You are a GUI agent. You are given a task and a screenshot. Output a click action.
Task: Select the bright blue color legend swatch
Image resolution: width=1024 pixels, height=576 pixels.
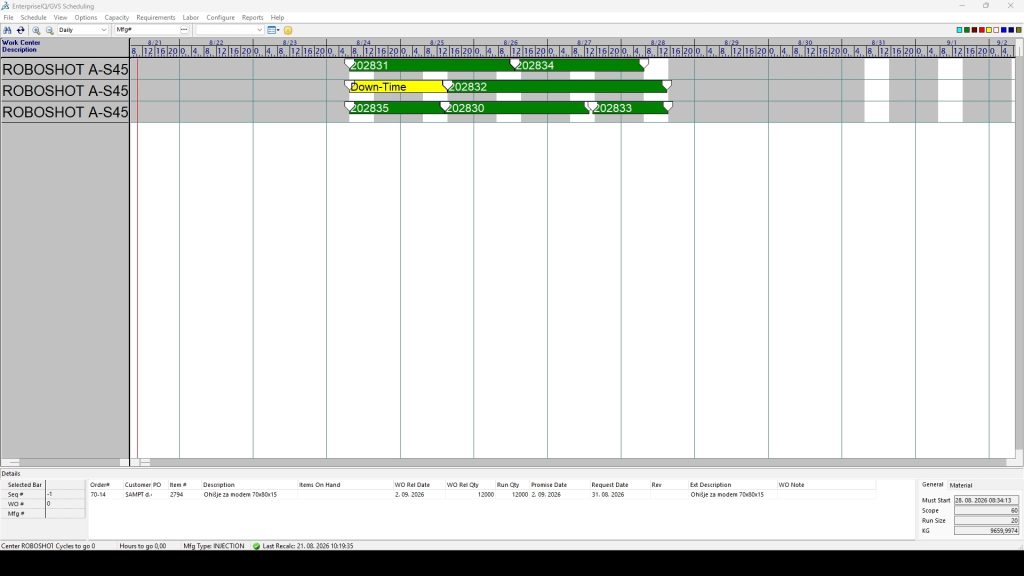point(1004,30)
